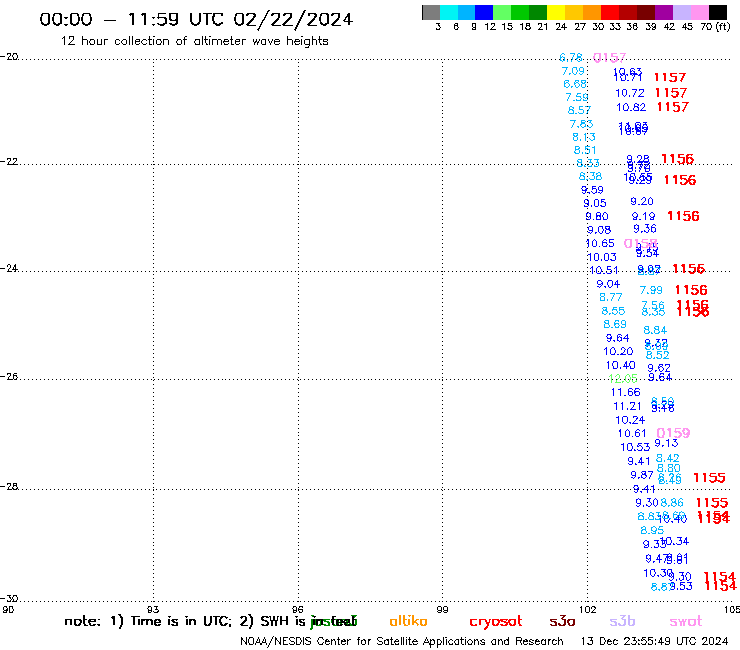
Task: Click the "10.53" wave height reading
Action: coord(635,447)
